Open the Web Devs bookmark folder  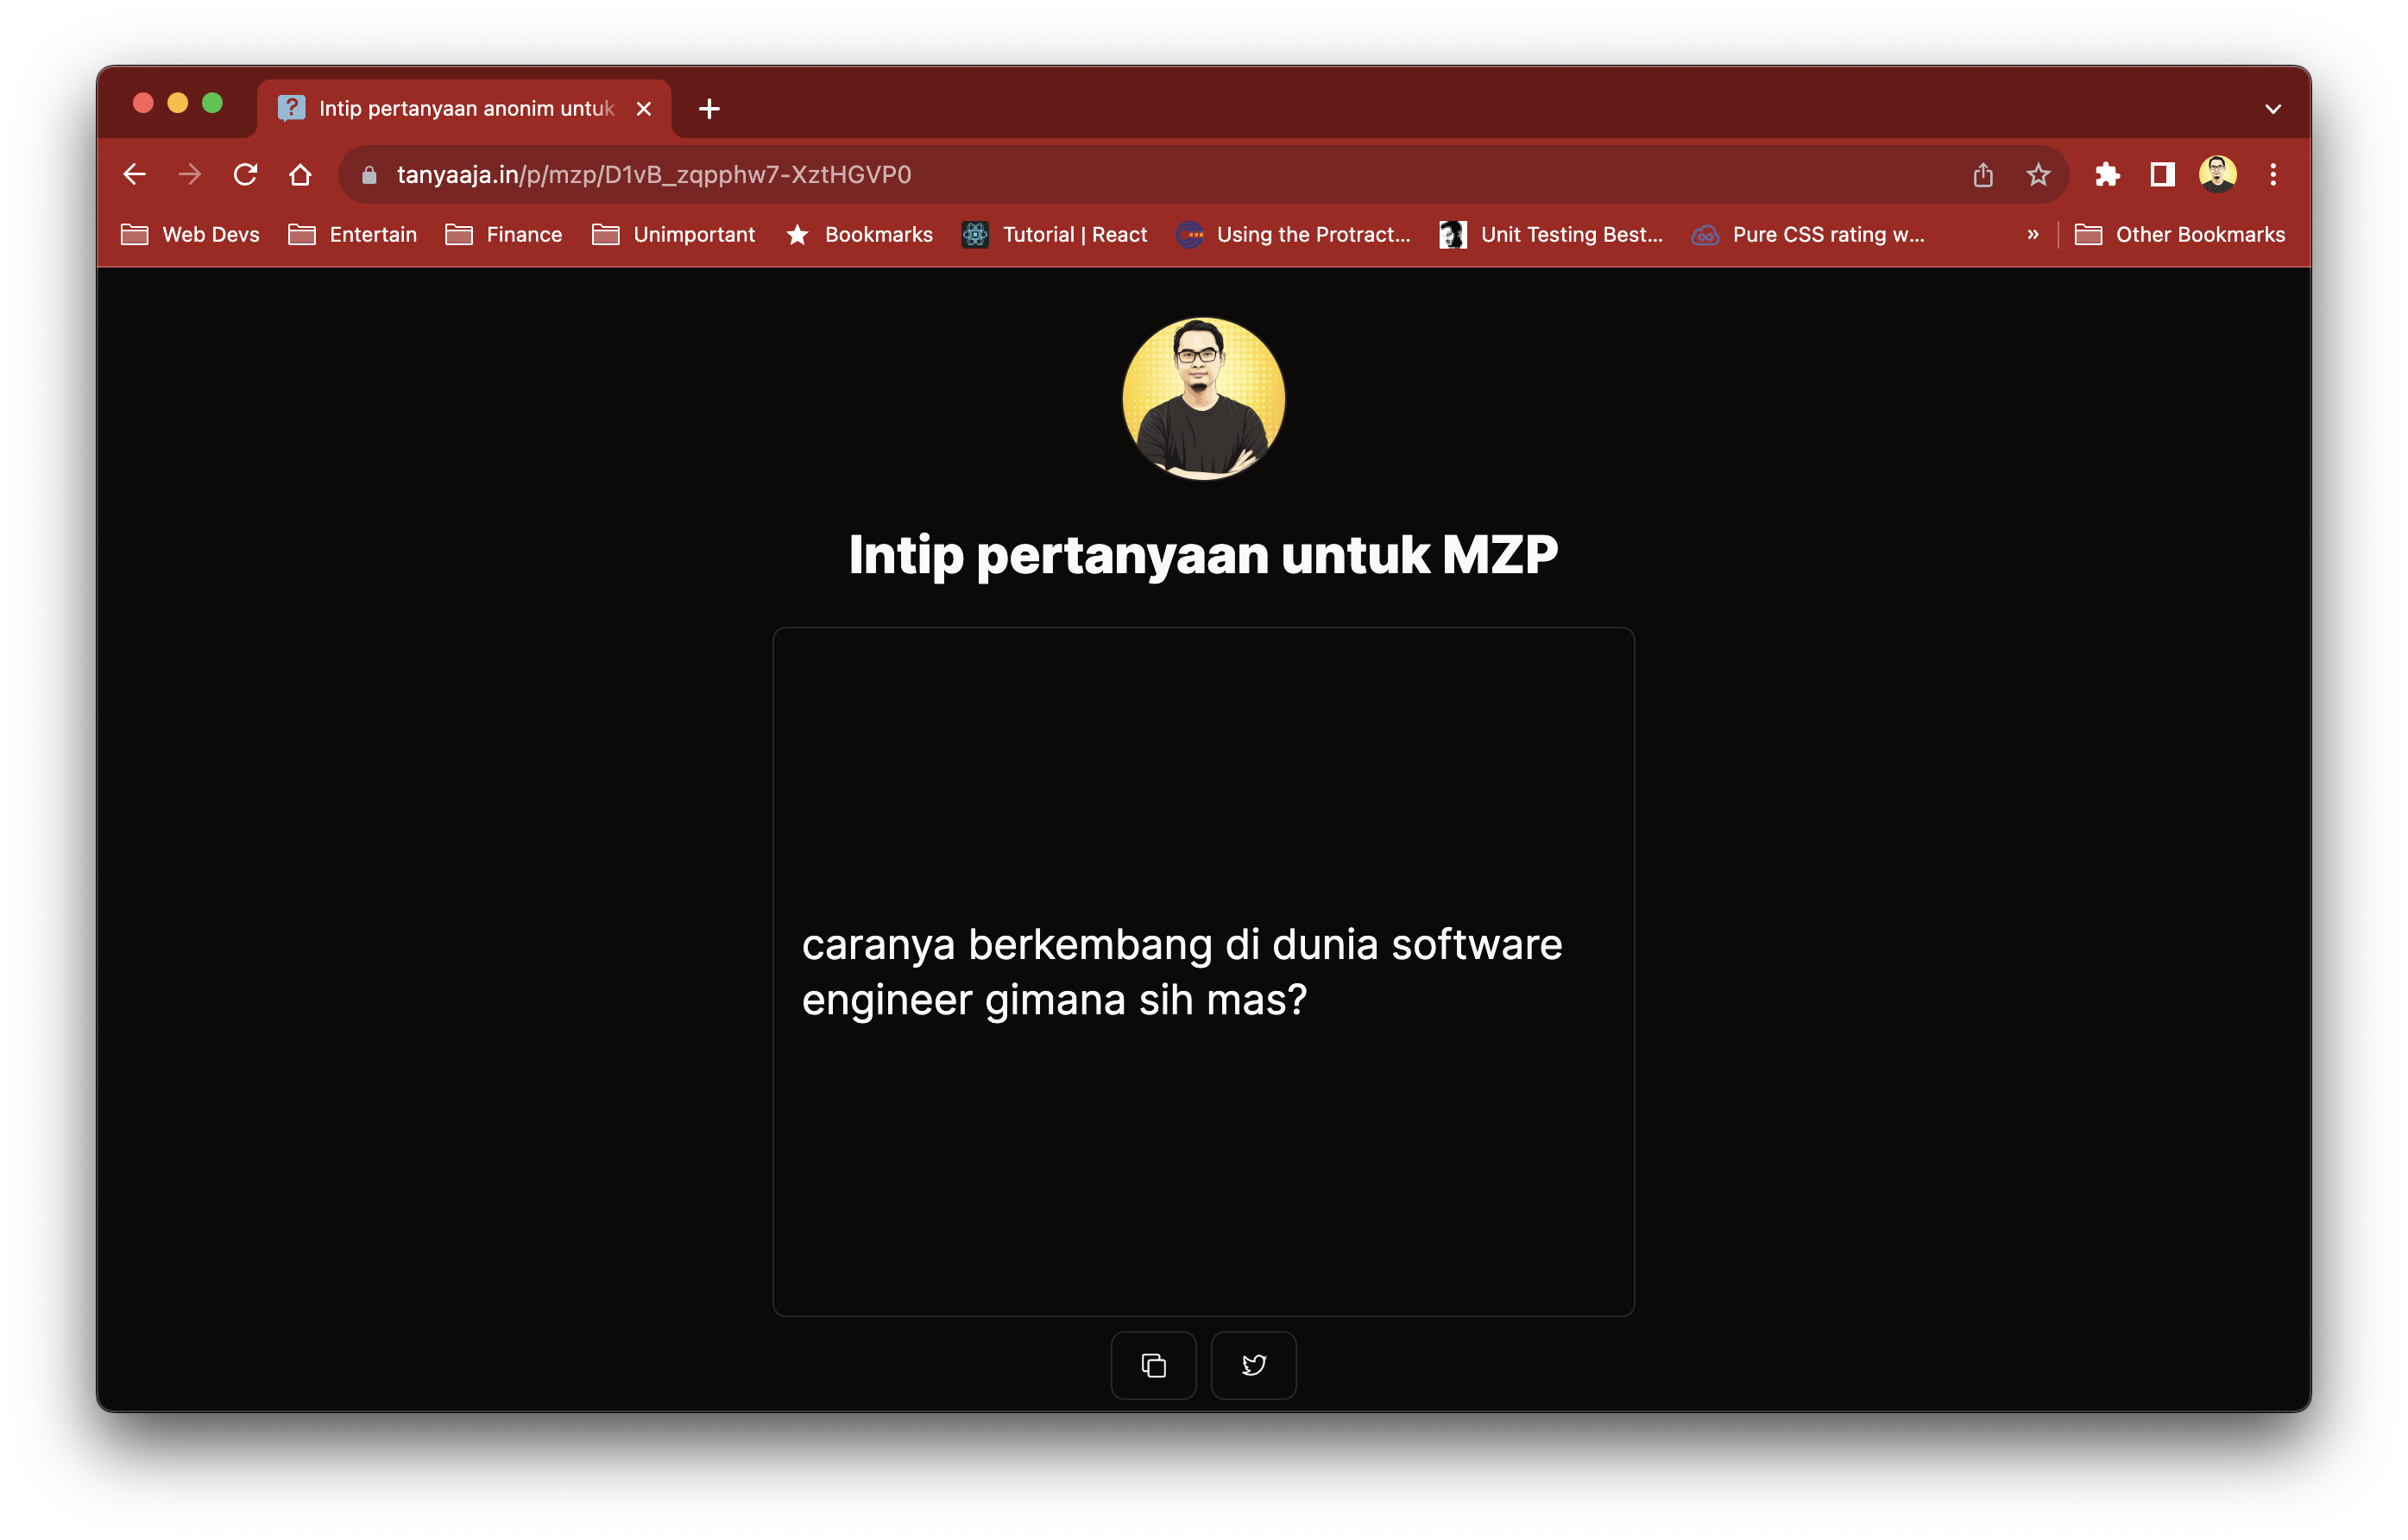tap(190, 234)
